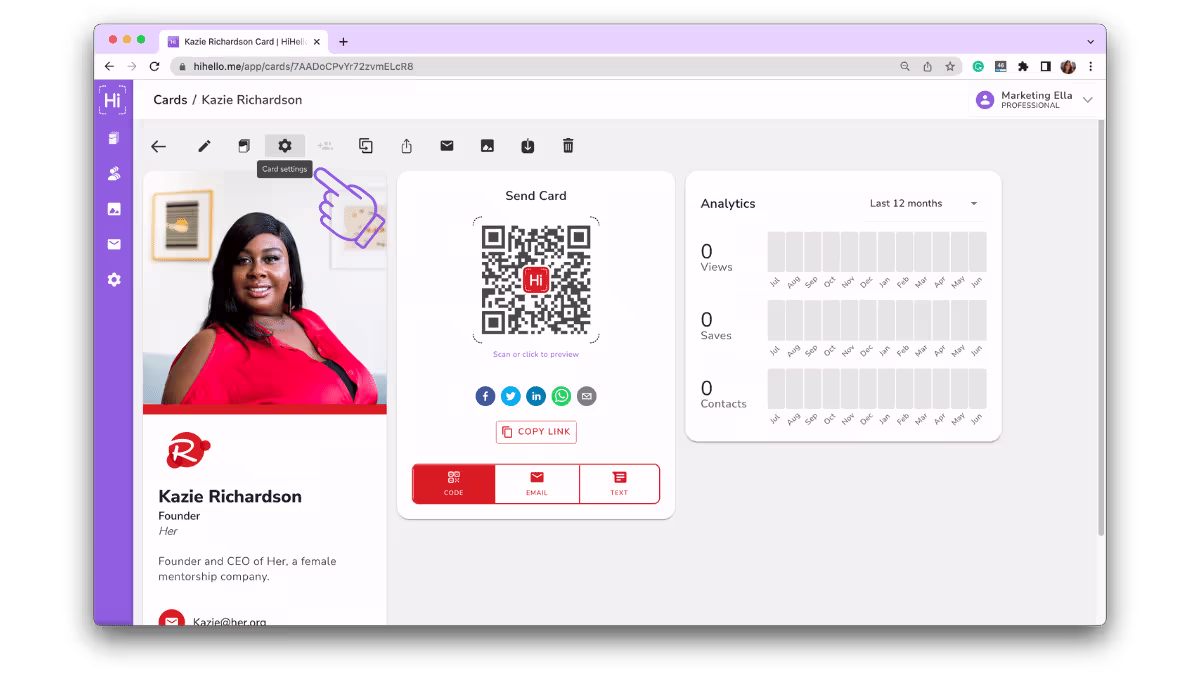Click the browser reload button
The image size is (1200, 677).
pos(154,66)
